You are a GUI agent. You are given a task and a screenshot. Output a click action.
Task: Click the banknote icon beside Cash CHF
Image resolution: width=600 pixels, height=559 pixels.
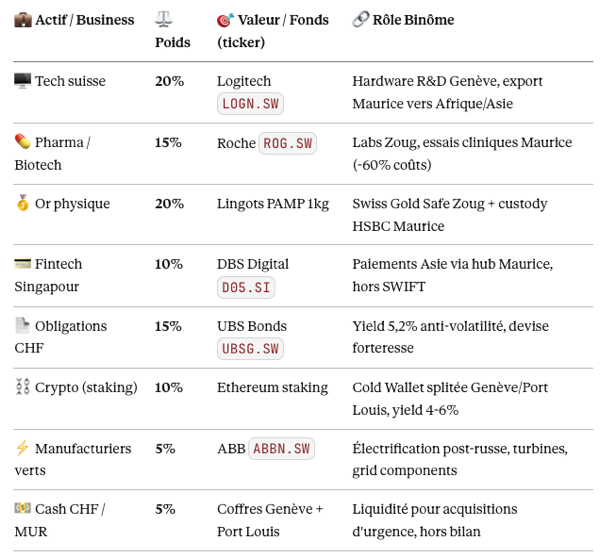(x=22, y=510)
